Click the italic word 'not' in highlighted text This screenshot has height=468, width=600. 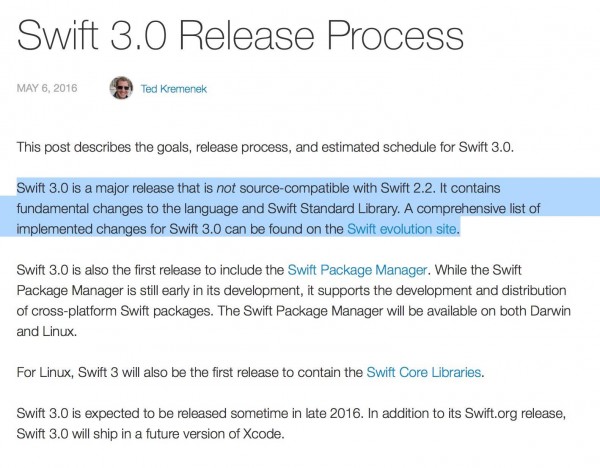coord(226,188)
